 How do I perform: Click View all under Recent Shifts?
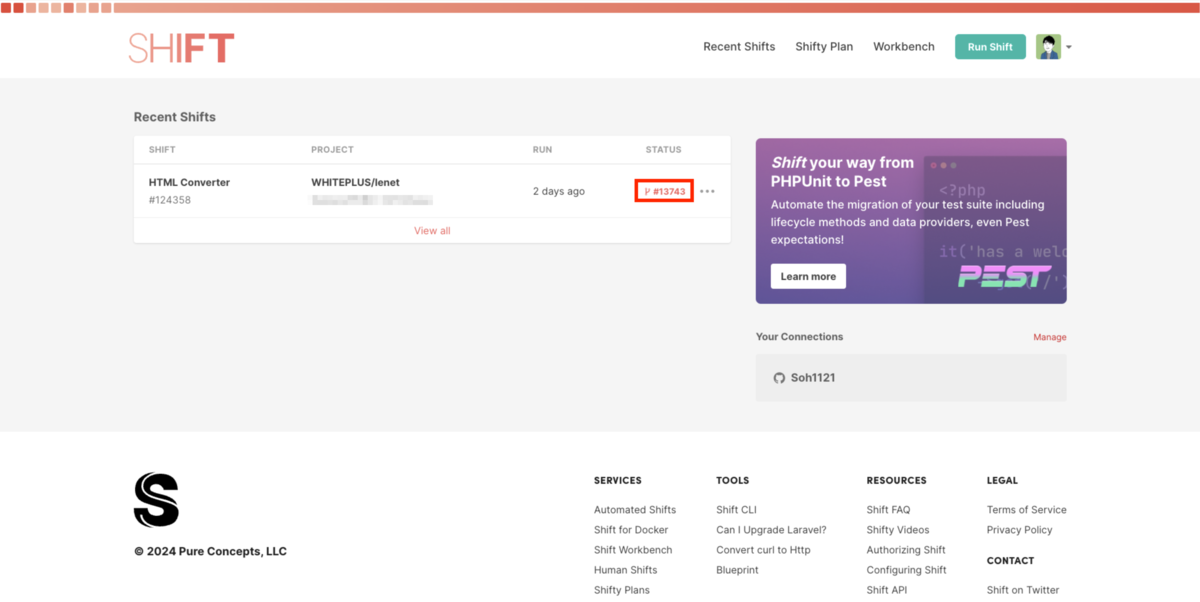pos(432,231)
